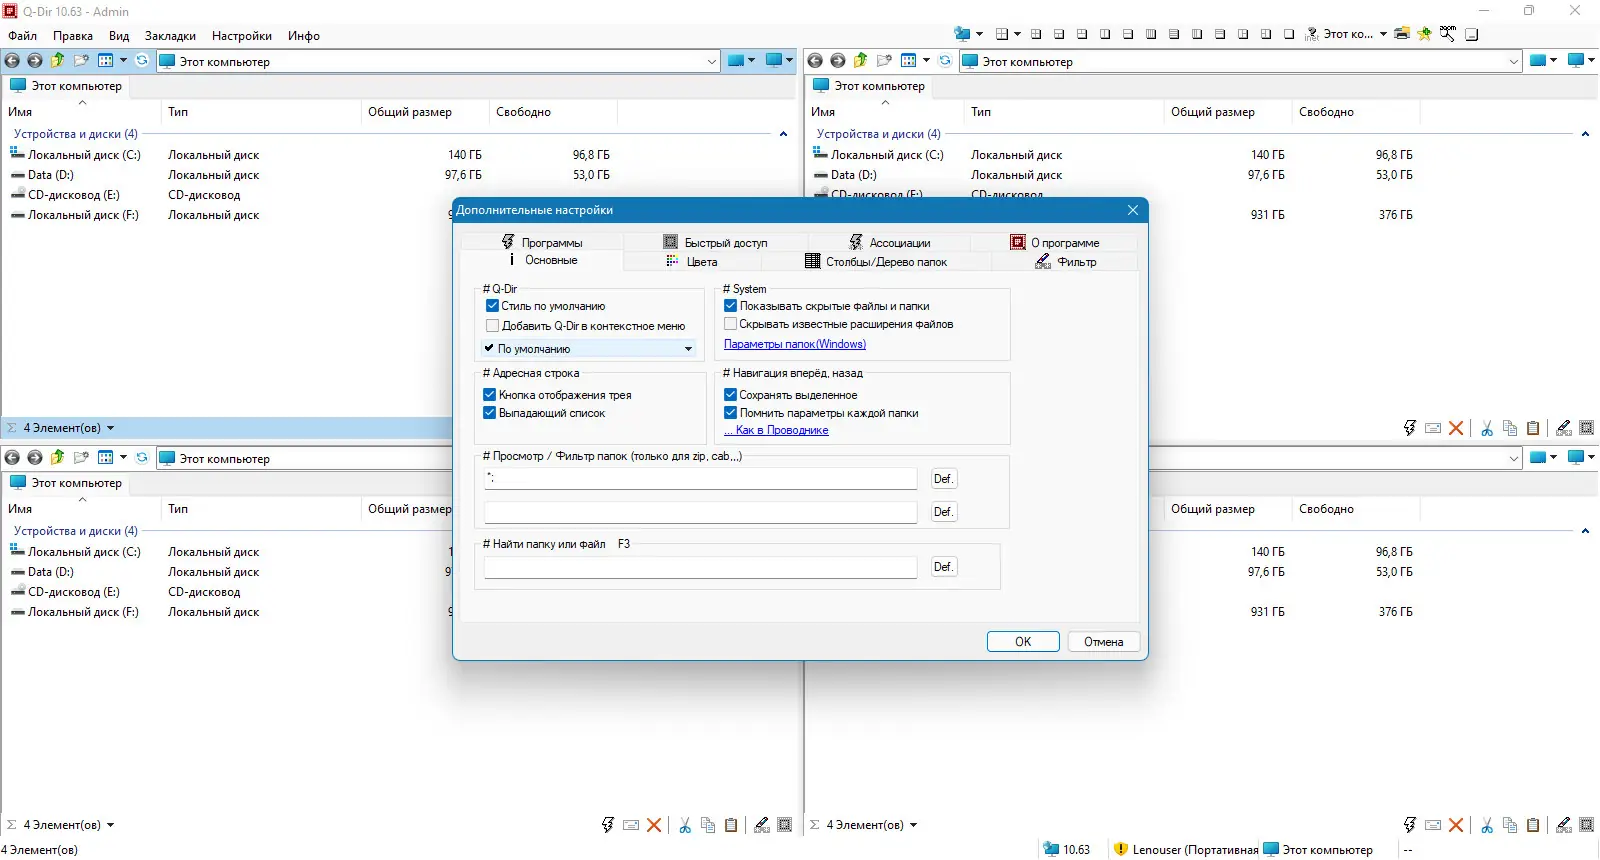Switch to the single-pane layout icon
This screenshot has width=1600, height=860.
tap(1289, 34)
